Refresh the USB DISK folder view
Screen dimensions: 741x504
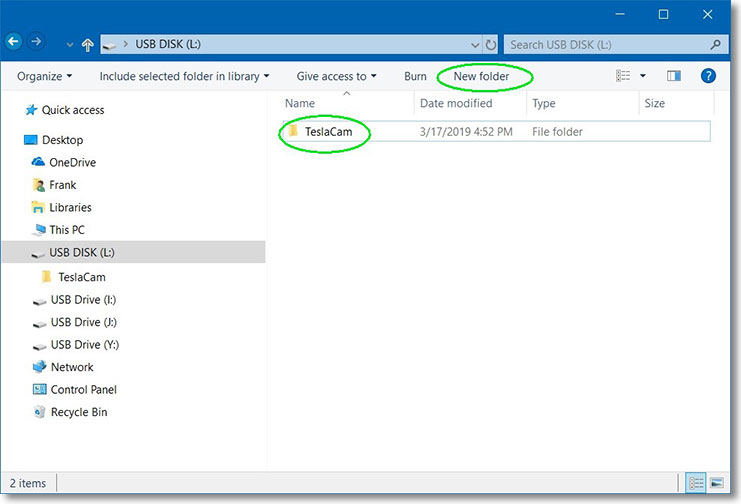(x=490, y=45)
